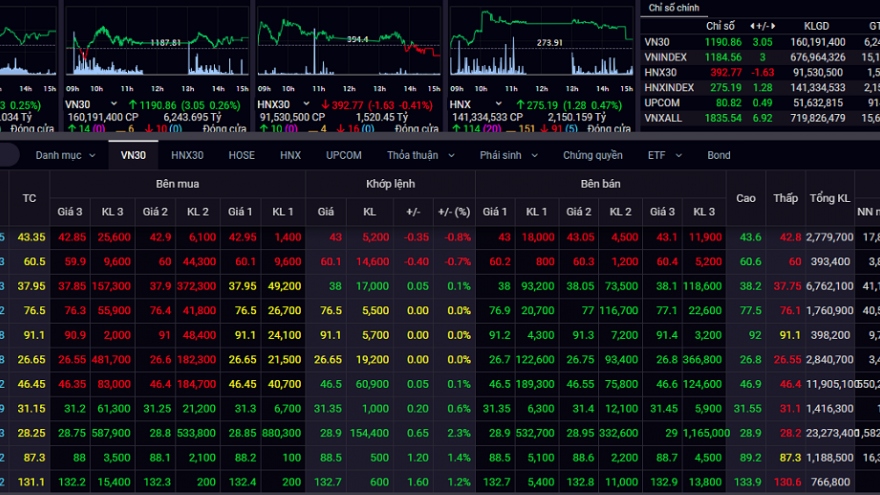Viewport: 880px width, 495px height.
Task: Click buy volume 587,900 cell
Action: pyautogui.click(x=111, y=433)
